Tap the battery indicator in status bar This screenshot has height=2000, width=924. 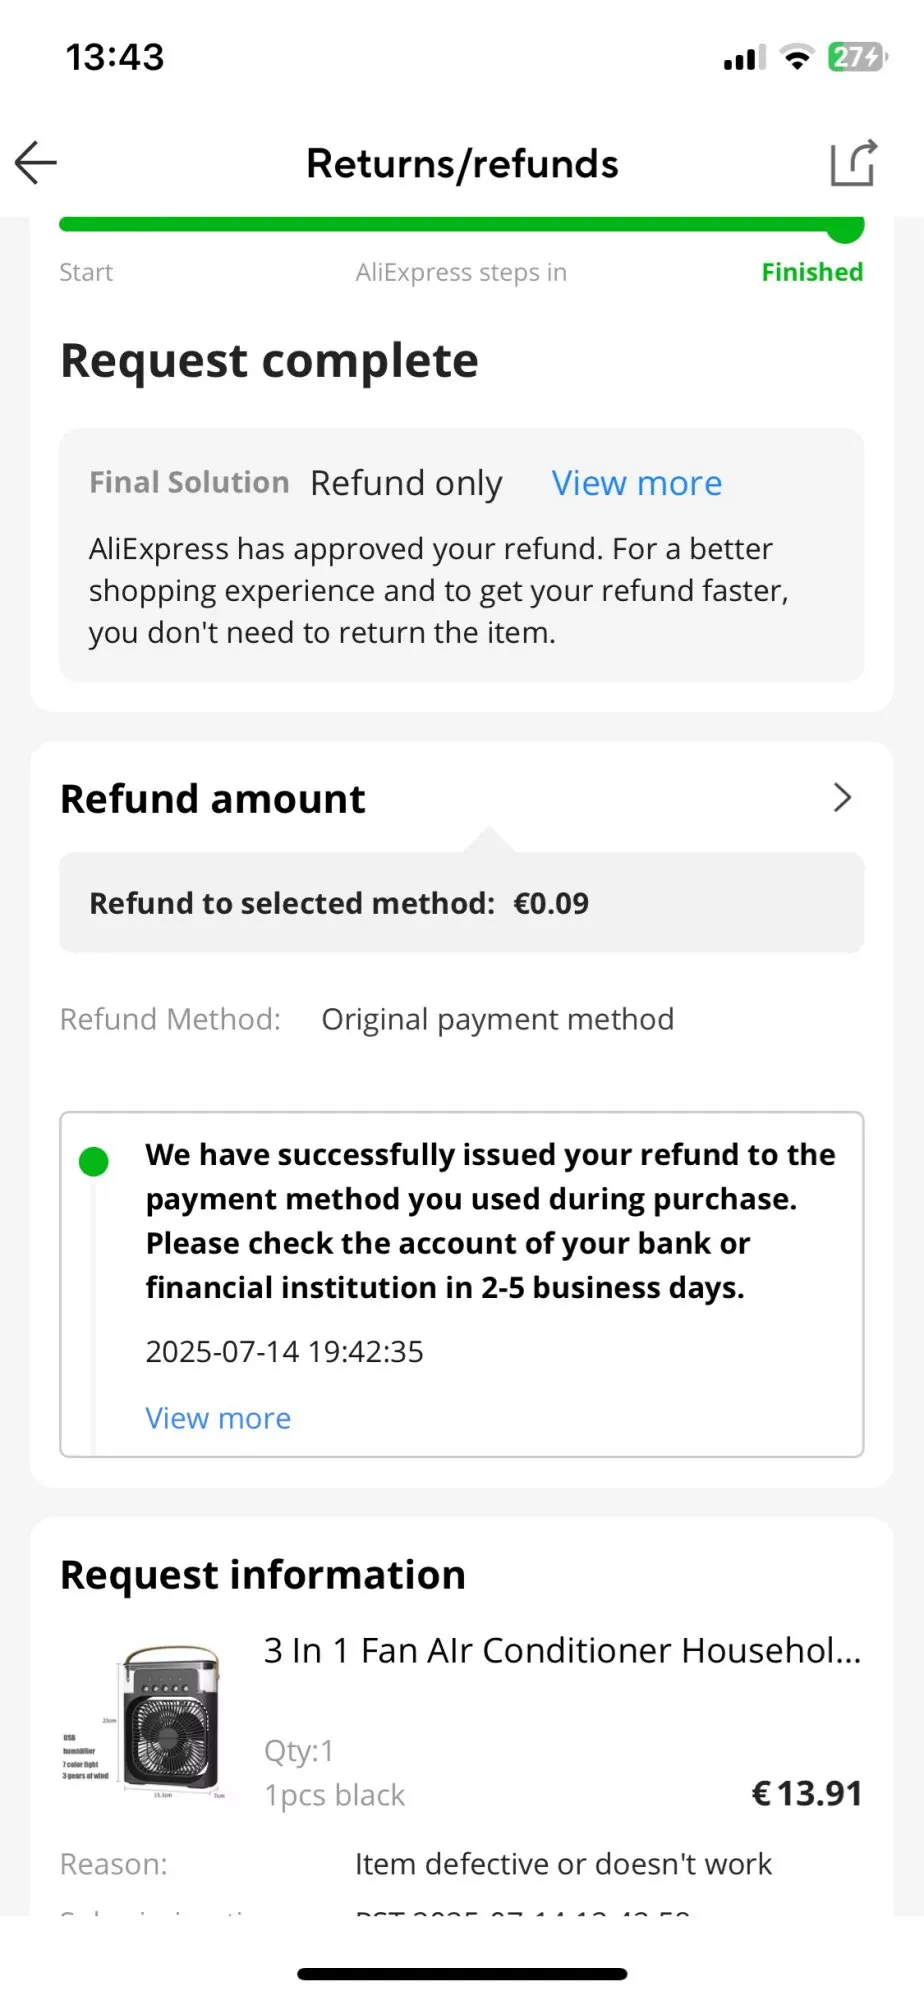(856, 57)
